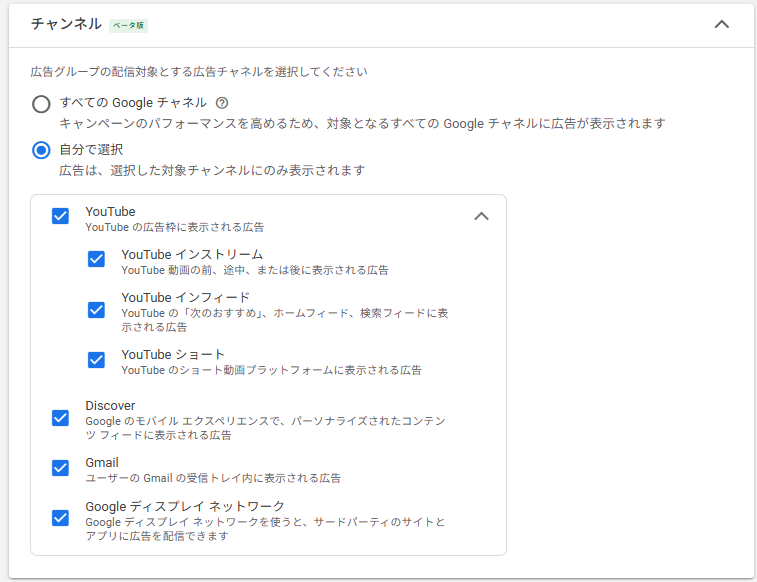Uncheck the Google ディスプレイ ネットワーク checkbox
This screenshot has width=757, height=582.
60,518
